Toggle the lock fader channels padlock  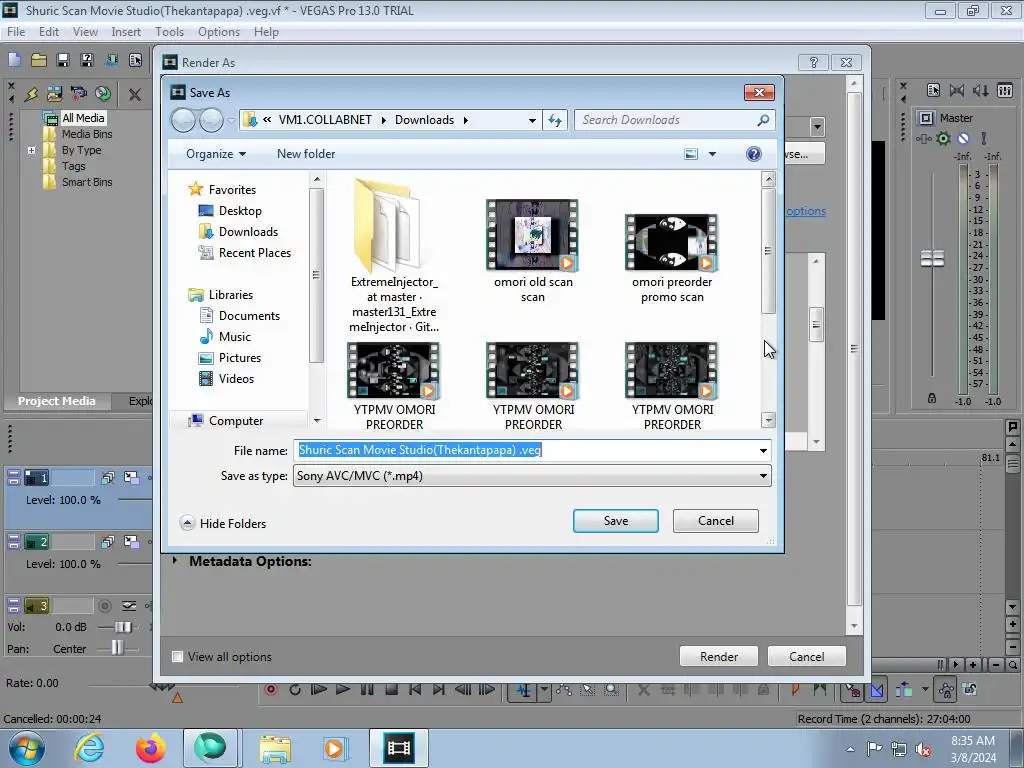(x=932, y=398)
